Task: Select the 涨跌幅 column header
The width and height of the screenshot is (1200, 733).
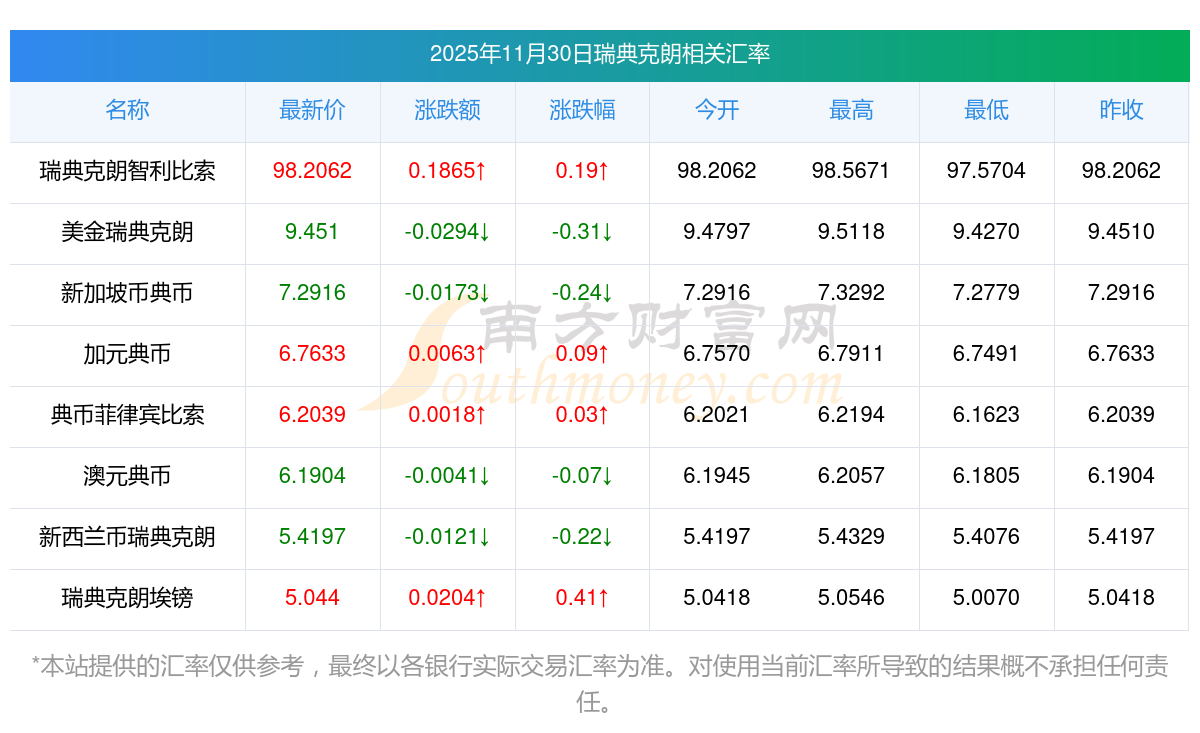Action: pyautogui.click(x=582, y=110)
